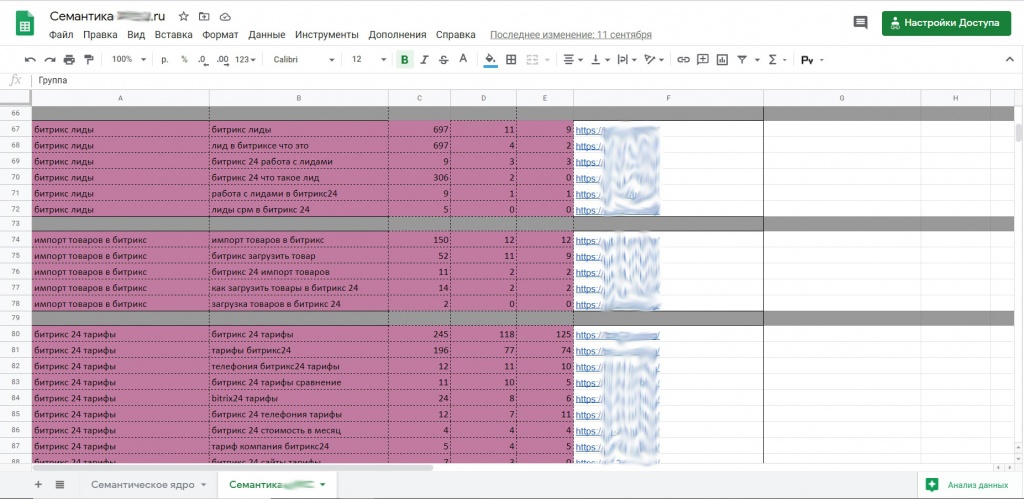Insert a link using the toolbar icon

(x=684, y=60)
